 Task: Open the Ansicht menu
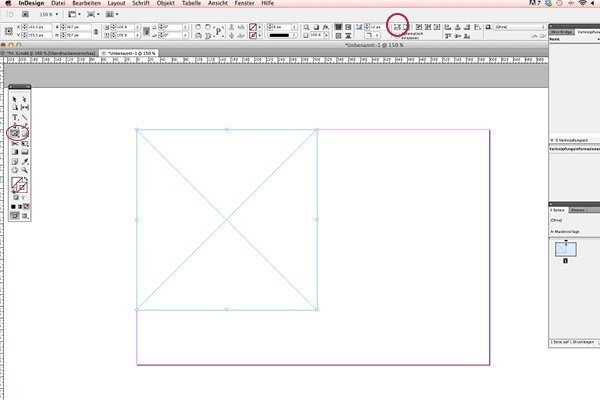click(x=218, y=3)
